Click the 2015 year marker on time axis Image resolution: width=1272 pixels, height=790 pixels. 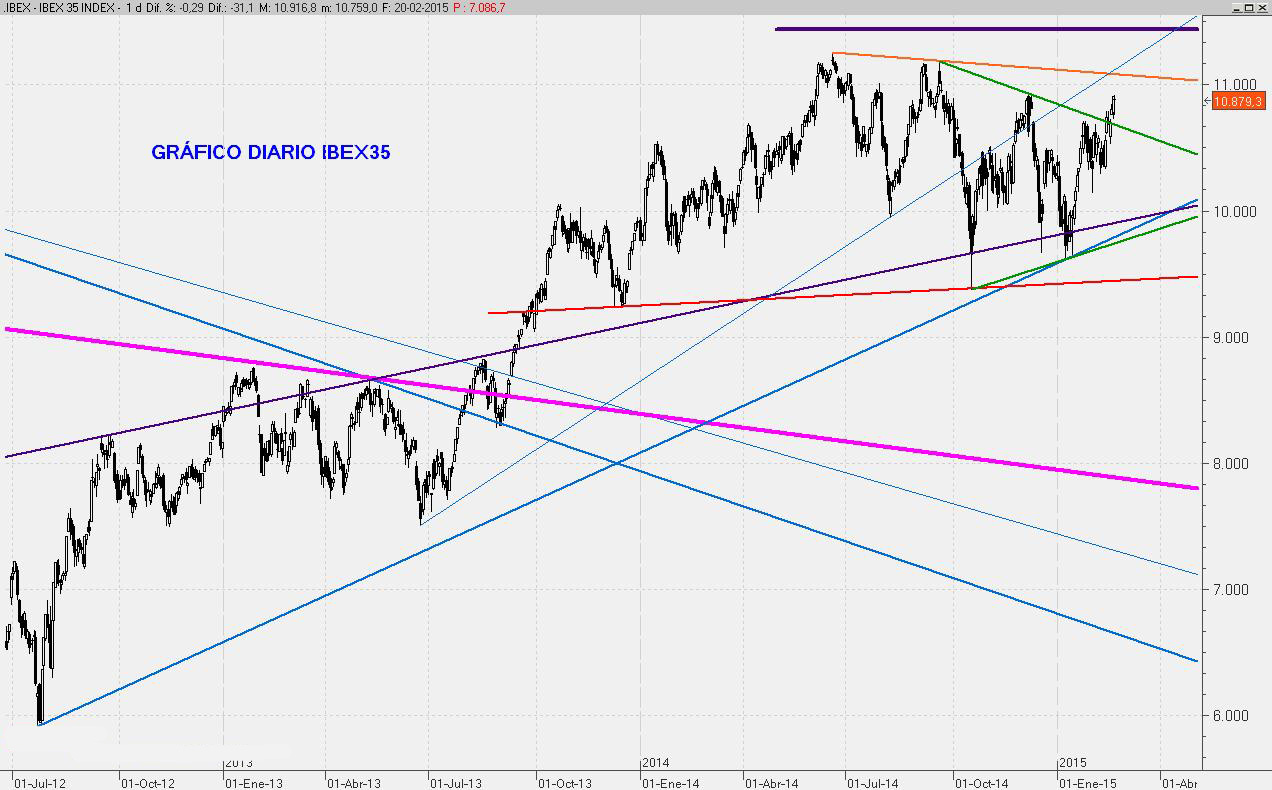coord(1073,762)
